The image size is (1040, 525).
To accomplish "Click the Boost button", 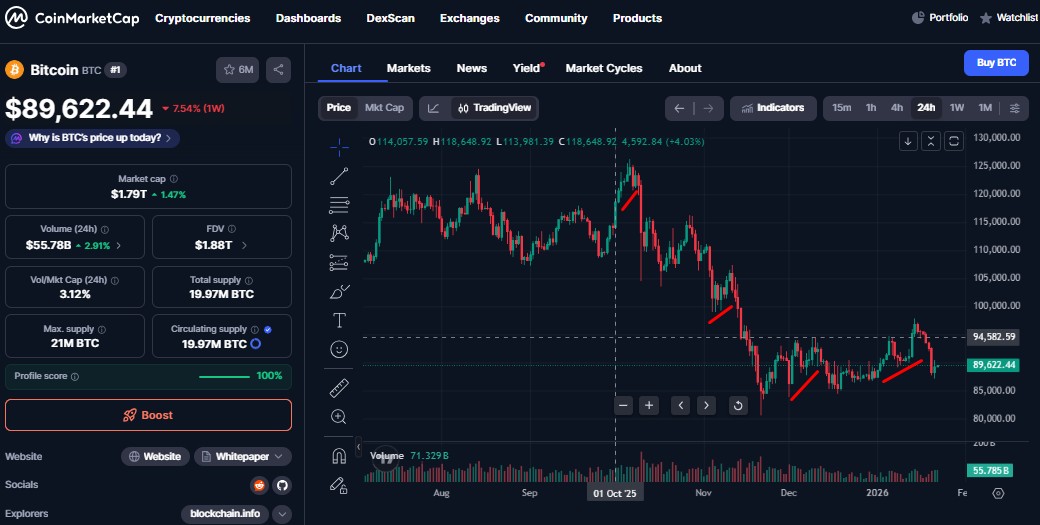I will pyautogui.click(x=148, y=415).
